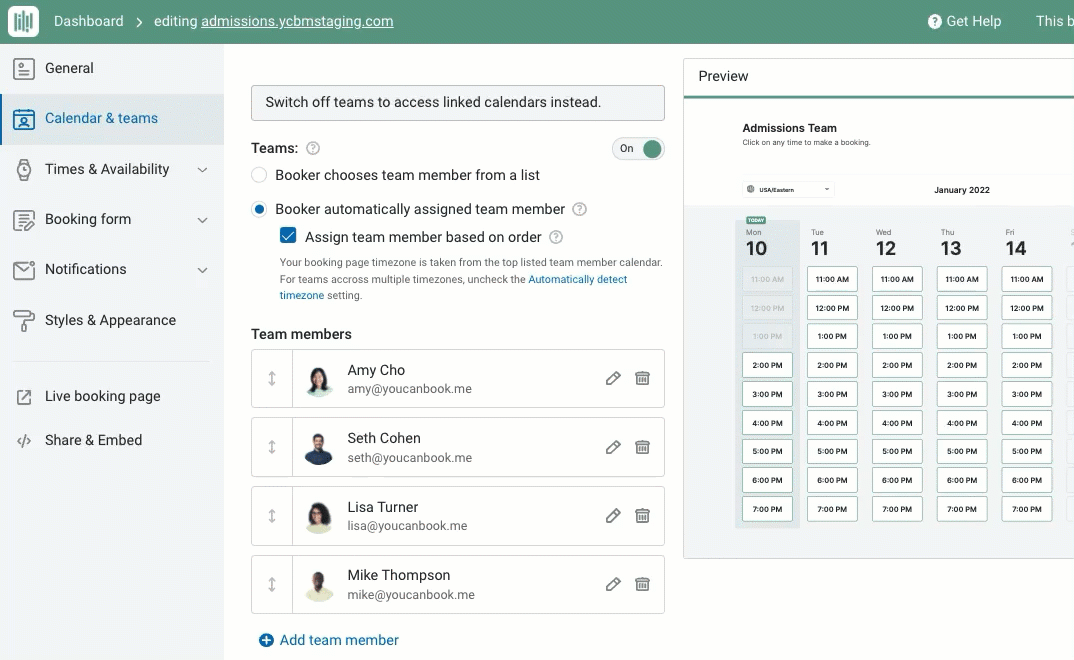This screenshot has height=660, width=1074.
Task: Select Tuesday 11:00 AM slot in preview
Action: pyautogui.click(x=832, y=279)
